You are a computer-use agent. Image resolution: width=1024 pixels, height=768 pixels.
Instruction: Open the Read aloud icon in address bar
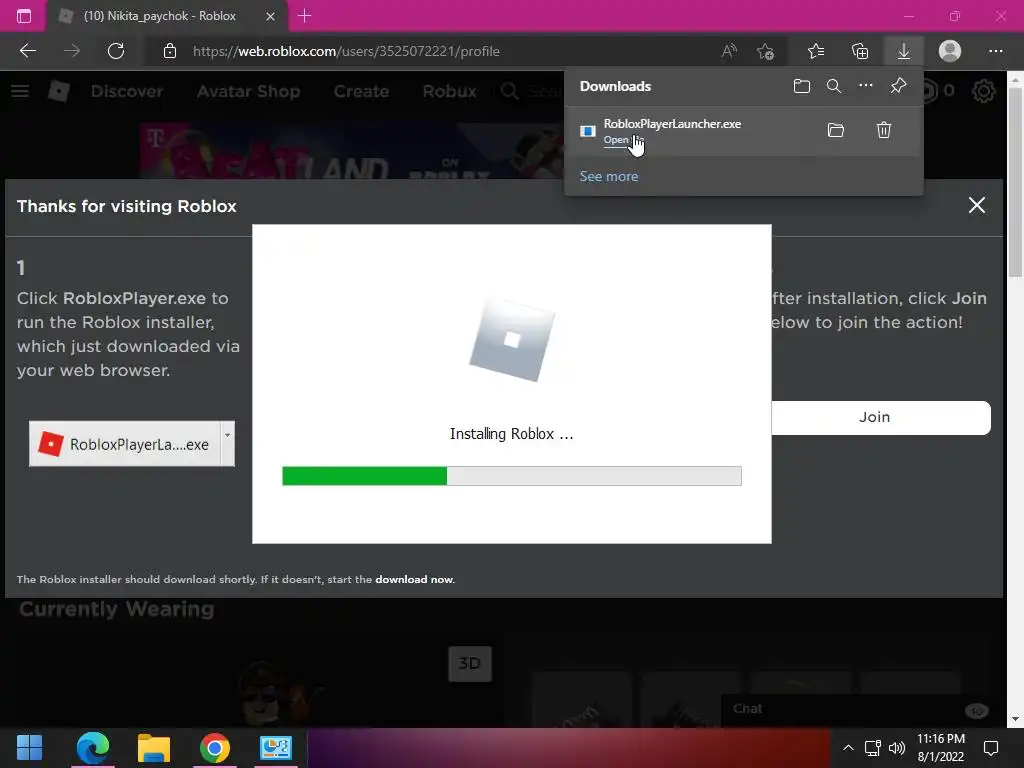pyautogui.click(x=729, y=51)
